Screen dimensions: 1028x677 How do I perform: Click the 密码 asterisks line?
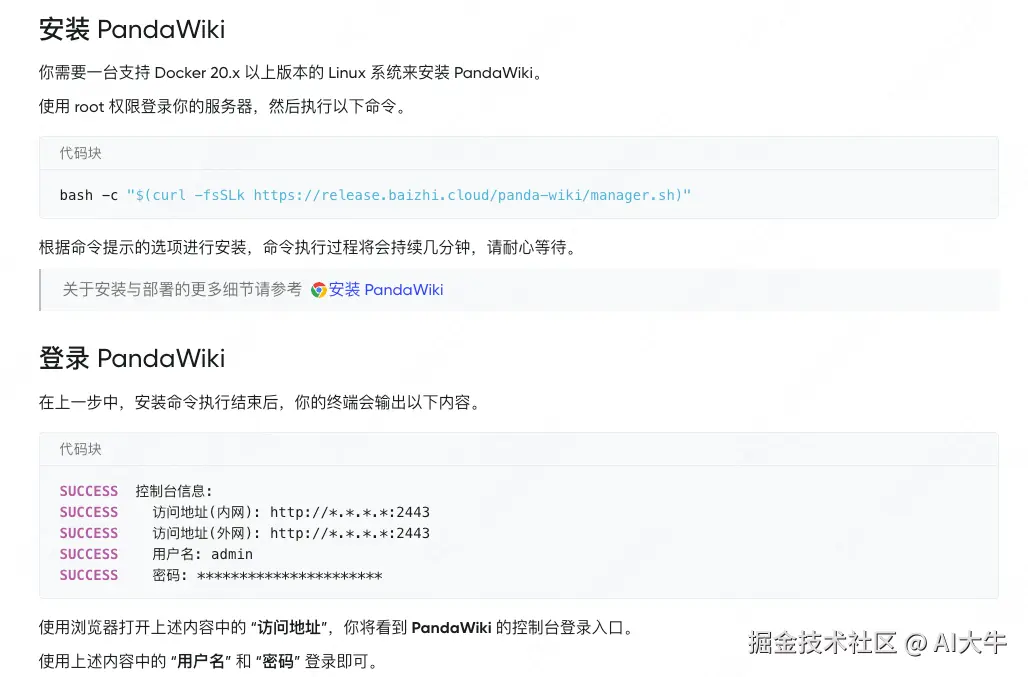(x=221, y=575)
